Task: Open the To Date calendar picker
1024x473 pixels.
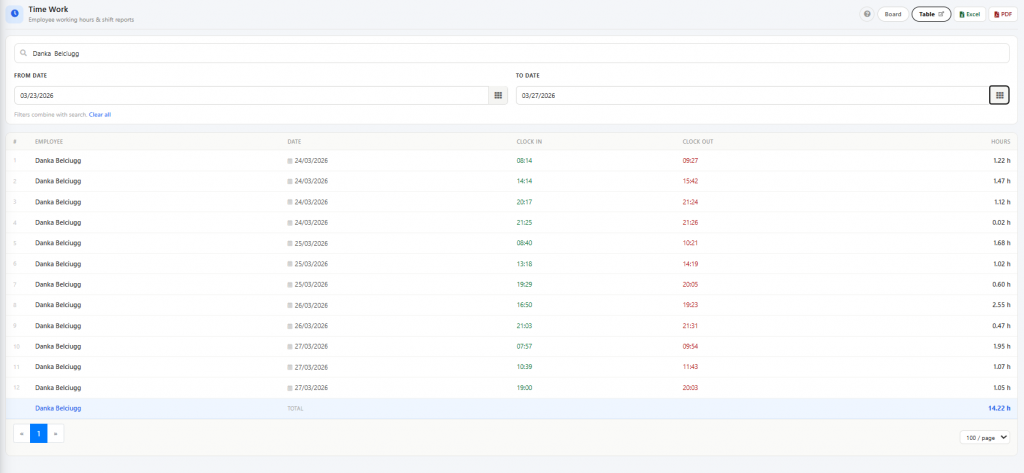Action: [999, 95]
